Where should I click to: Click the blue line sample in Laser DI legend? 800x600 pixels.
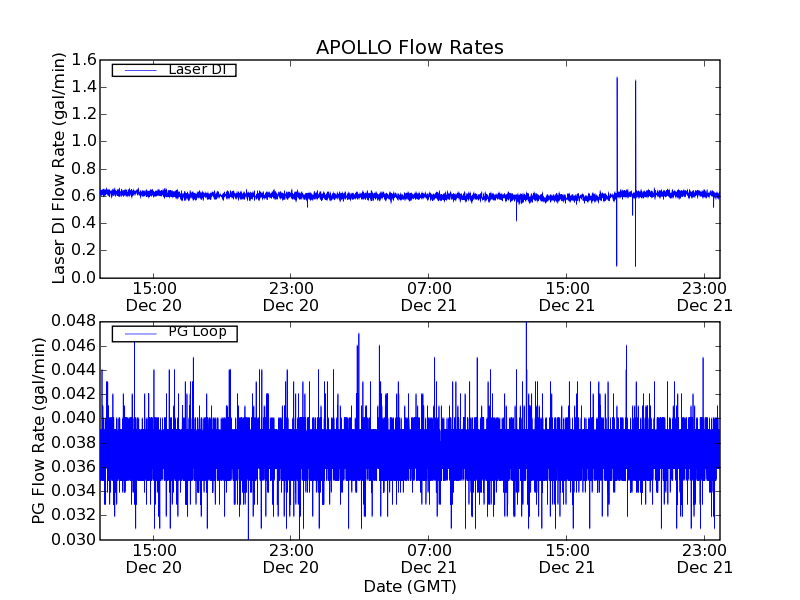click(x=138, y=70)
